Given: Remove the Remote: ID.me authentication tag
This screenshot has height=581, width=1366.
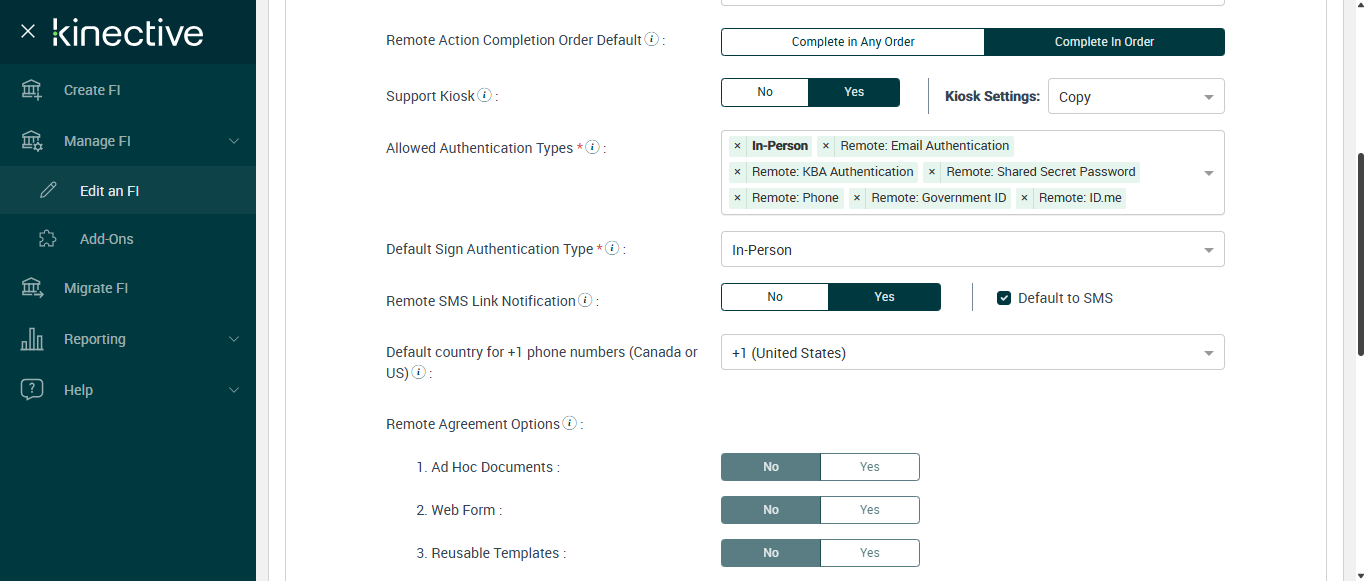Looking at the screenshot, I should (1024, 198).
